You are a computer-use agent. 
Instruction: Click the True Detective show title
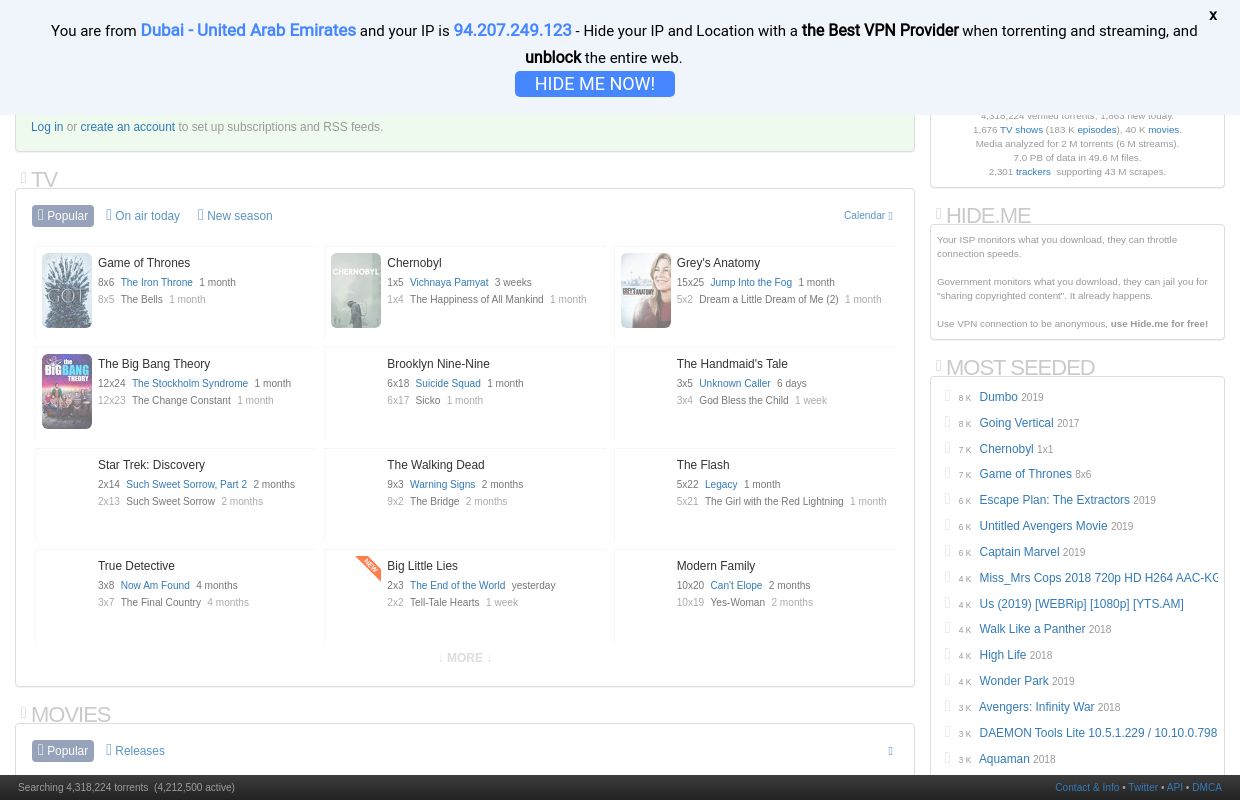(x=136, y=566)
